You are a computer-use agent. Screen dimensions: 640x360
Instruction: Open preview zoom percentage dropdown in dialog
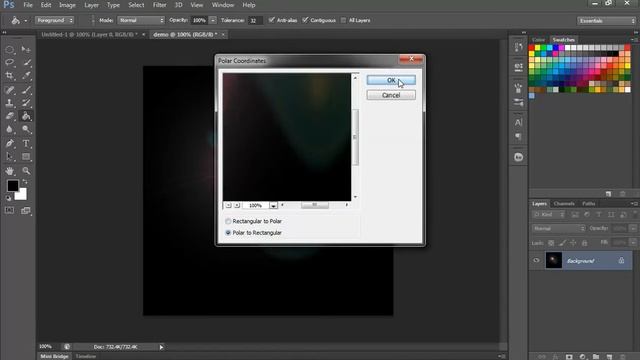(273, 205)
